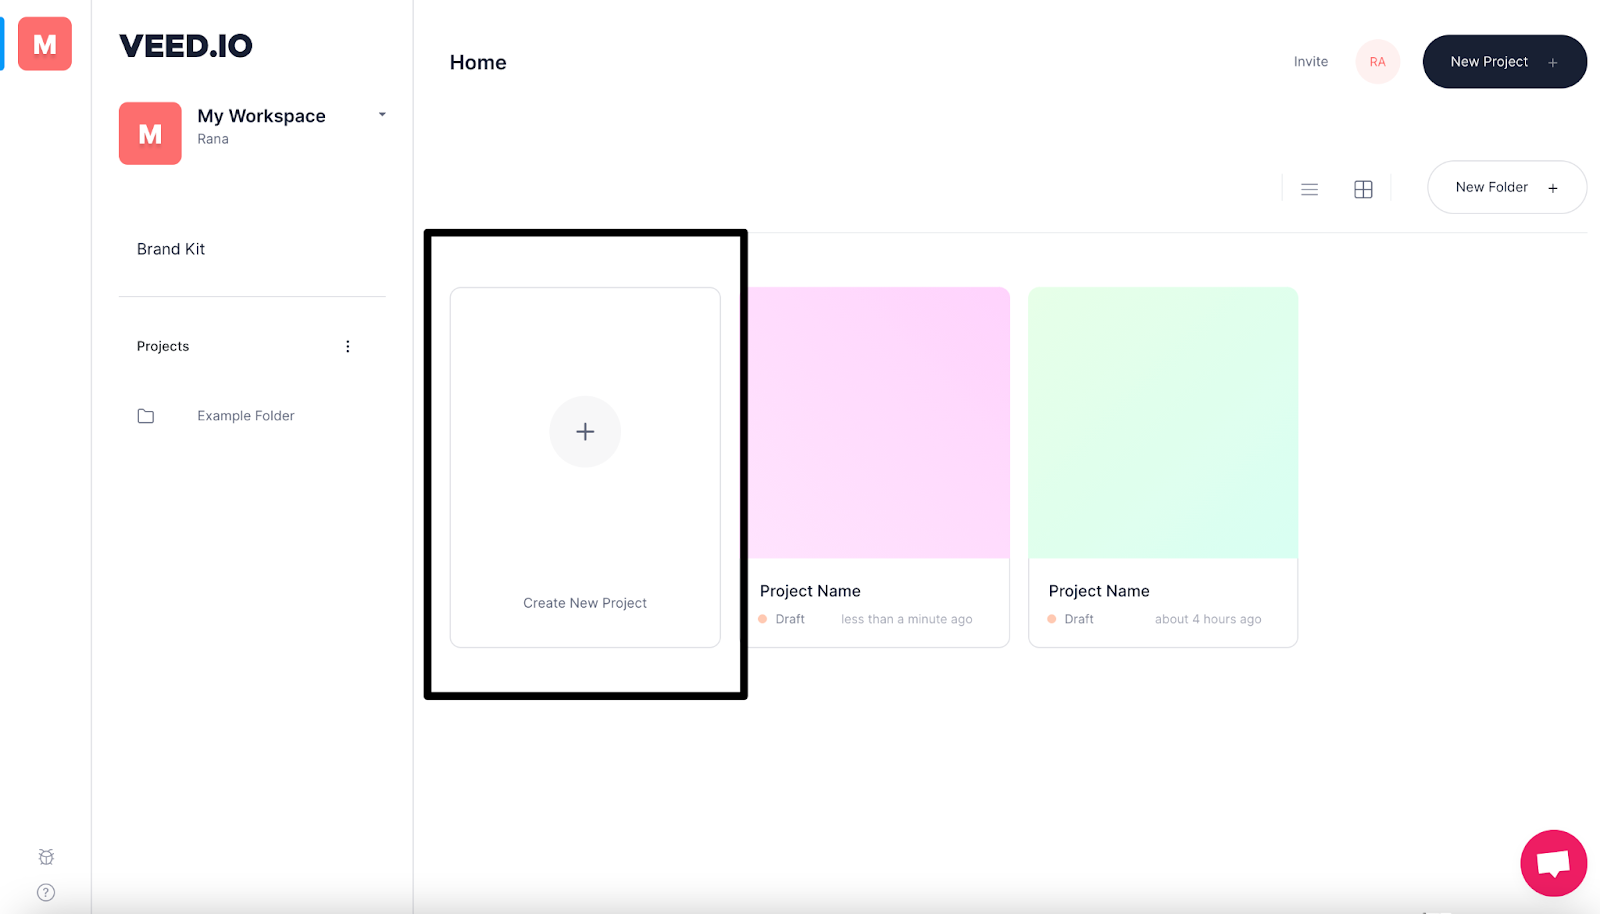Click the Invite link
Screen dimensions: 1600x914
pyautogui.click(x=1311, y=62)
